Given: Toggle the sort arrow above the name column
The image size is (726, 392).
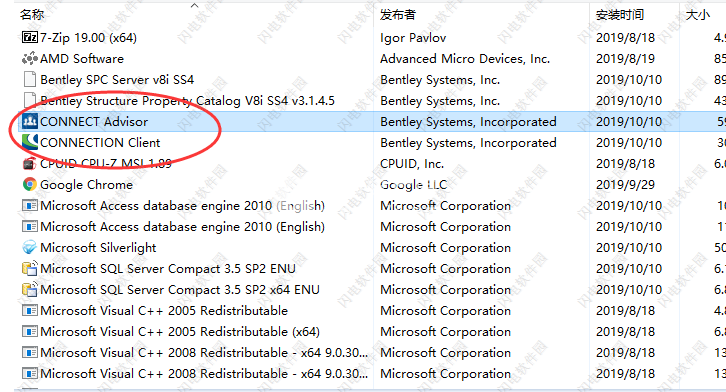Looking at the screenshot, I should (194, 6).
